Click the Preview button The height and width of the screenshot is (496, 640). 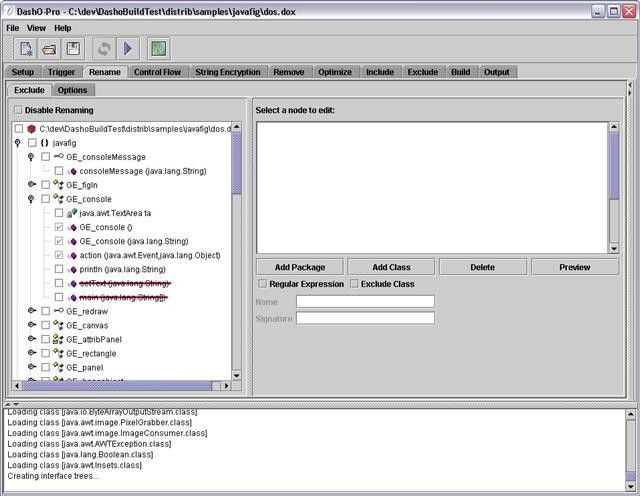pos(575,267)
